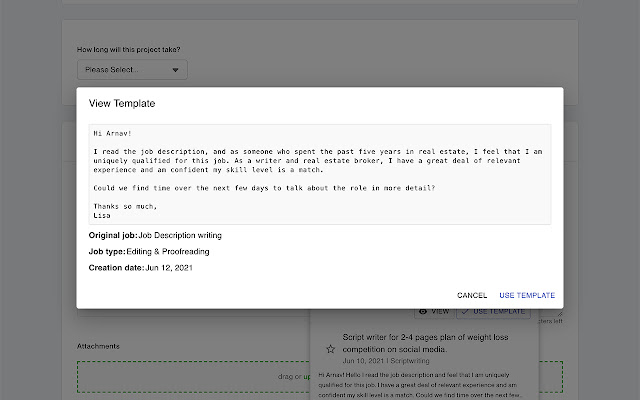Click the Job type Editing & Proofreading line

point(149,251)
